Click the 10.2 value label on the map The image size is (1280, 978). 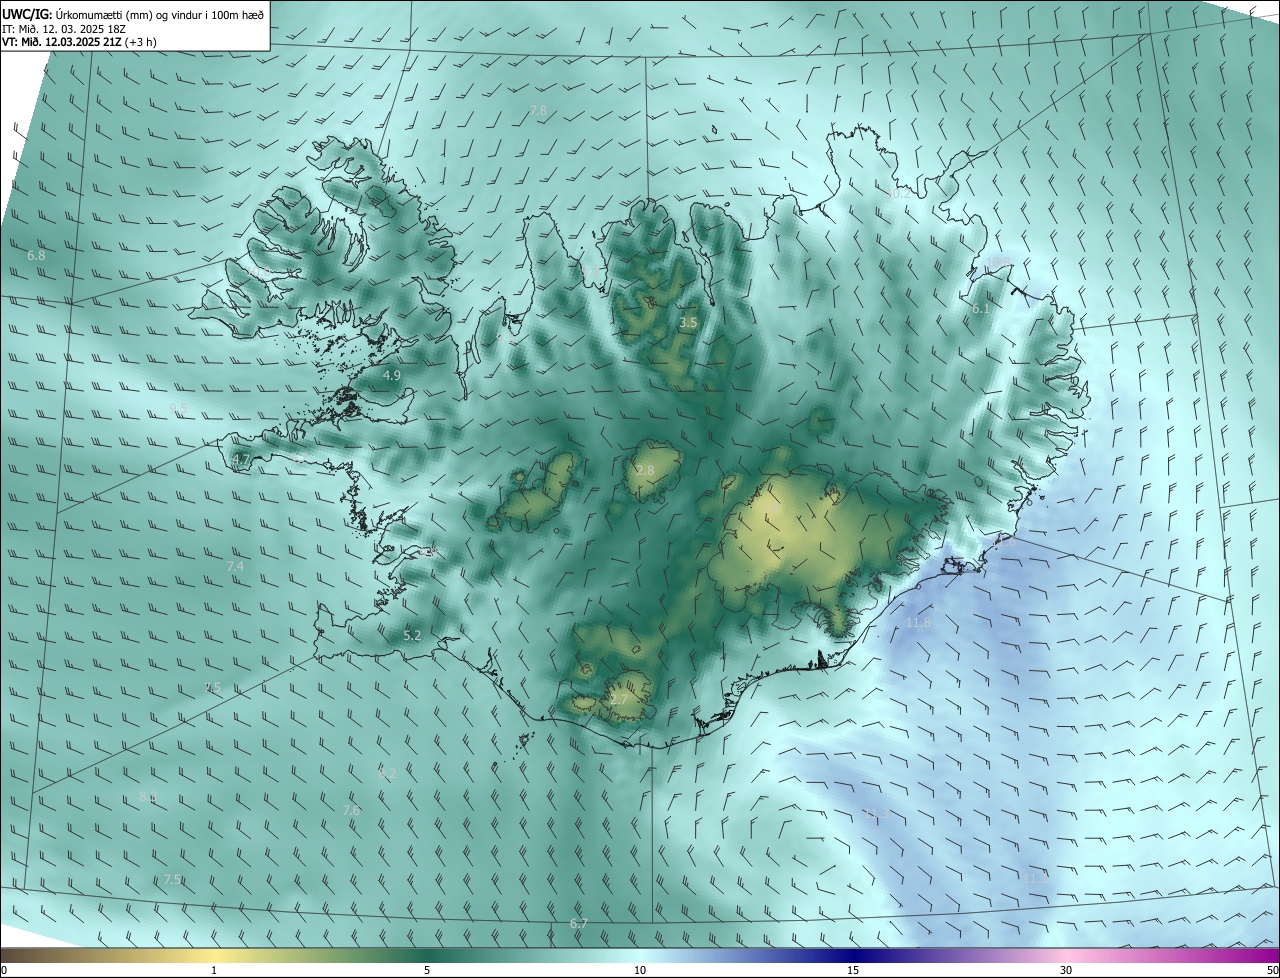coord(900,193)
